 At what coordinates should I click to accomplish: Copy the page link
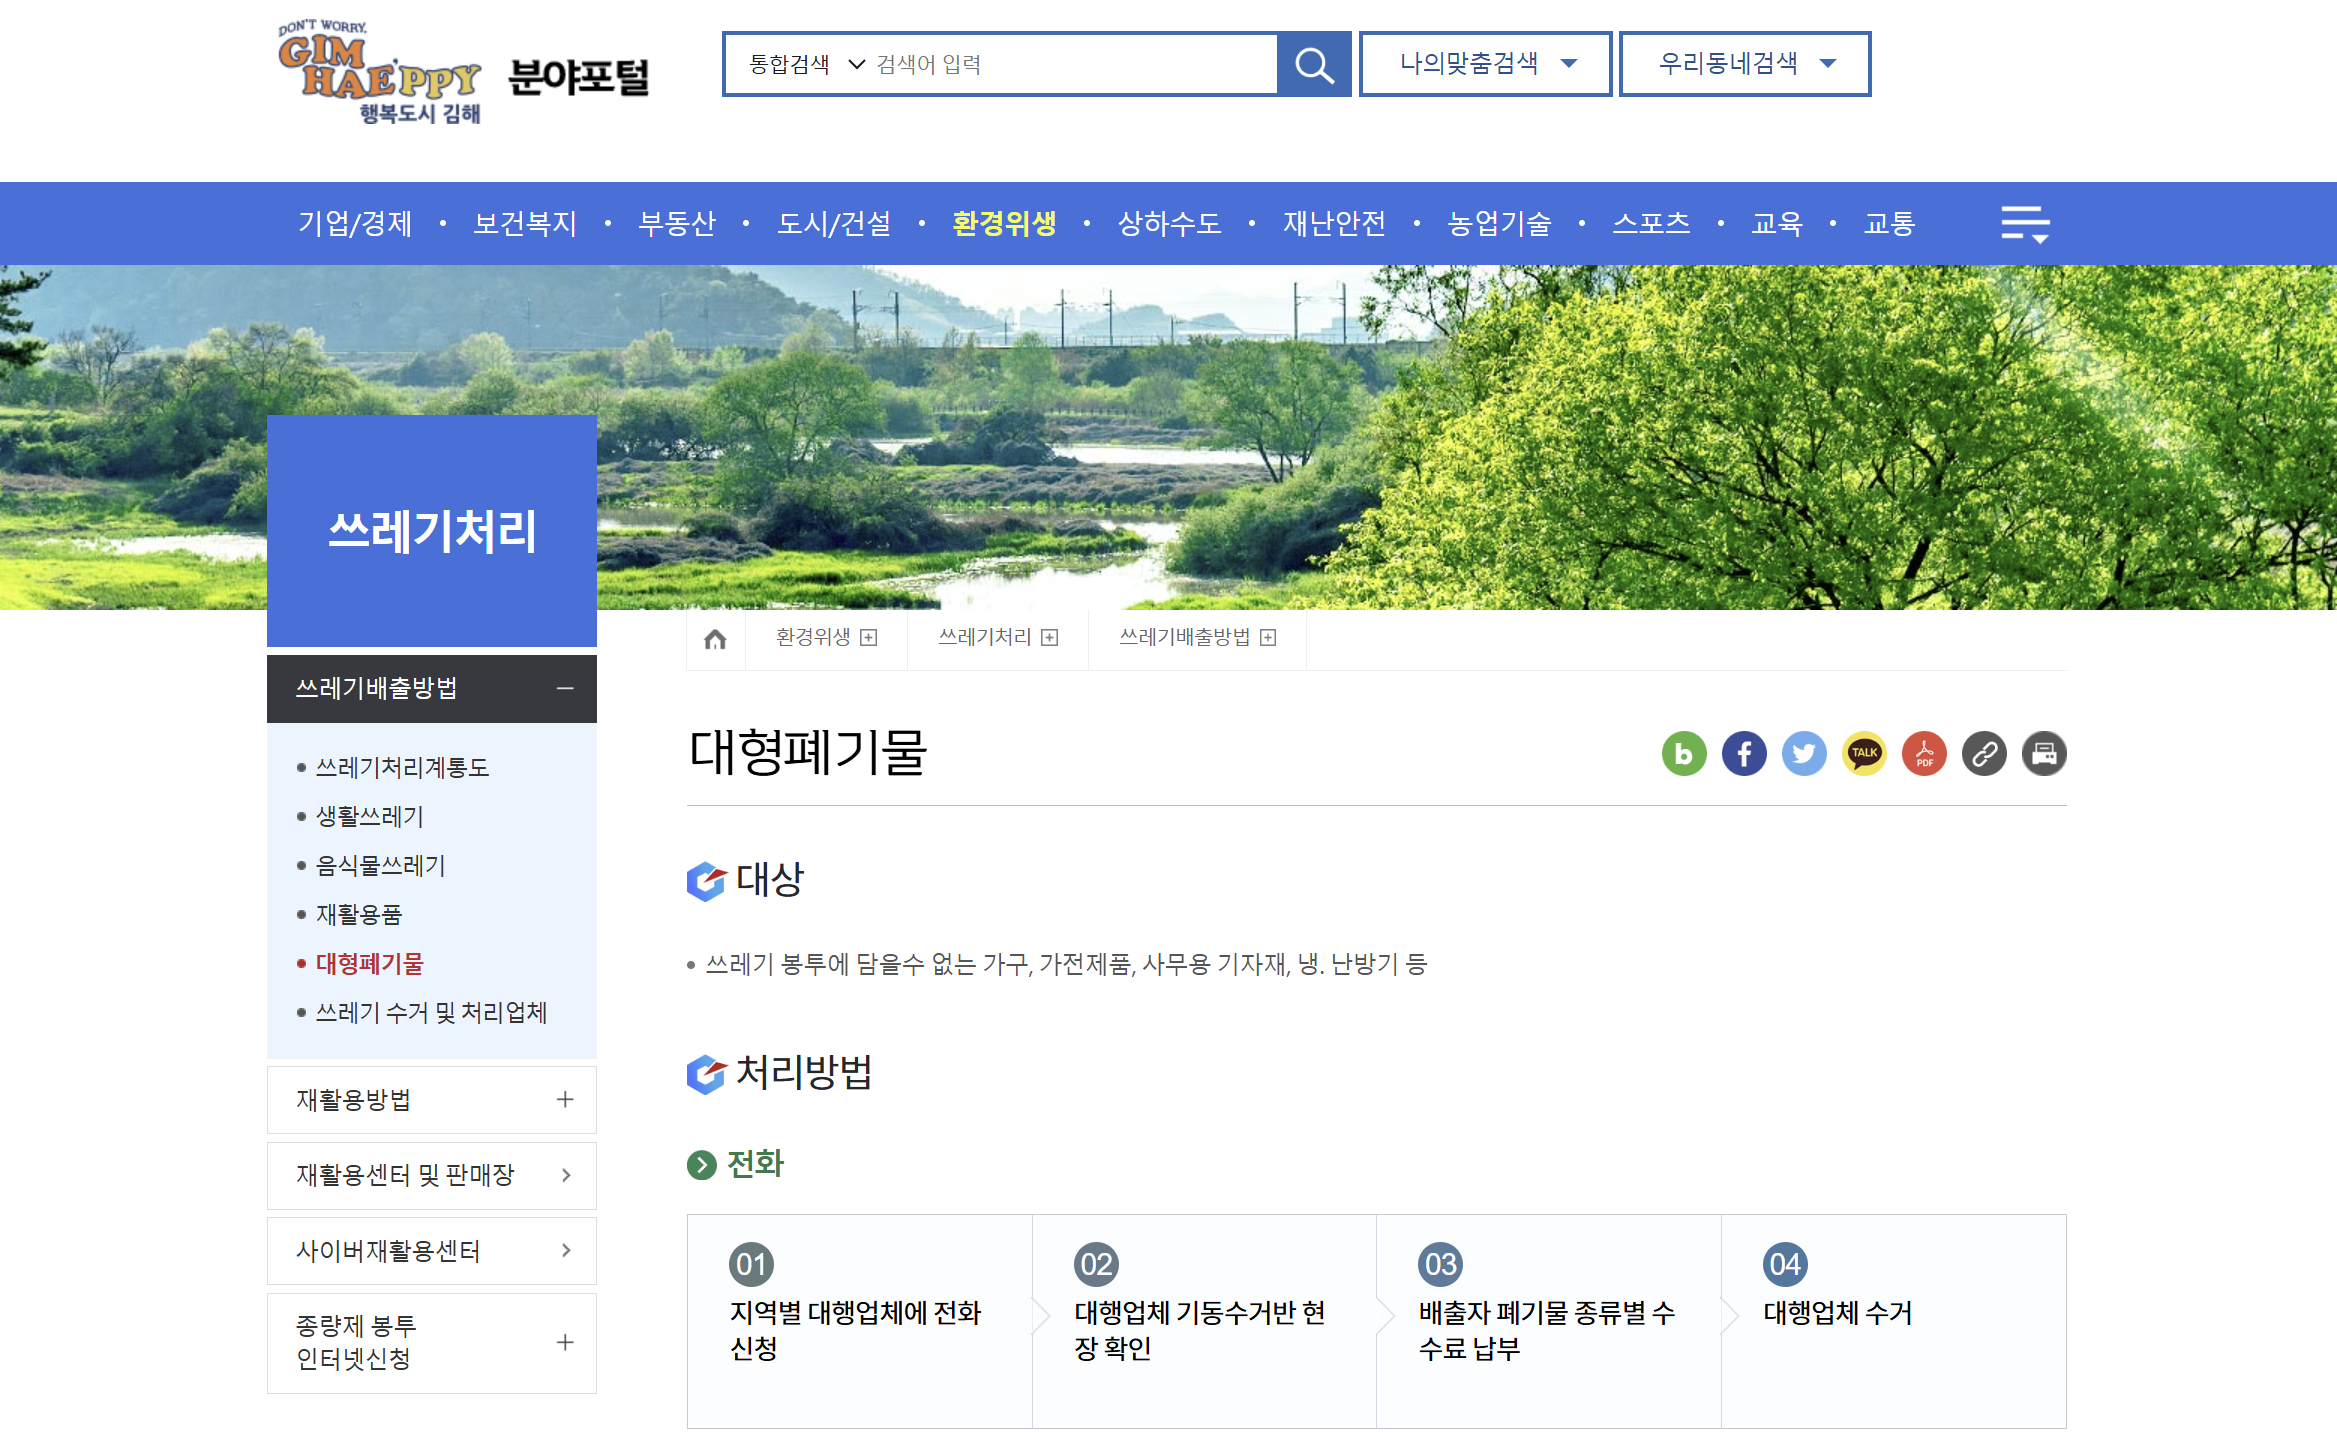click(x=1984, y=754)
